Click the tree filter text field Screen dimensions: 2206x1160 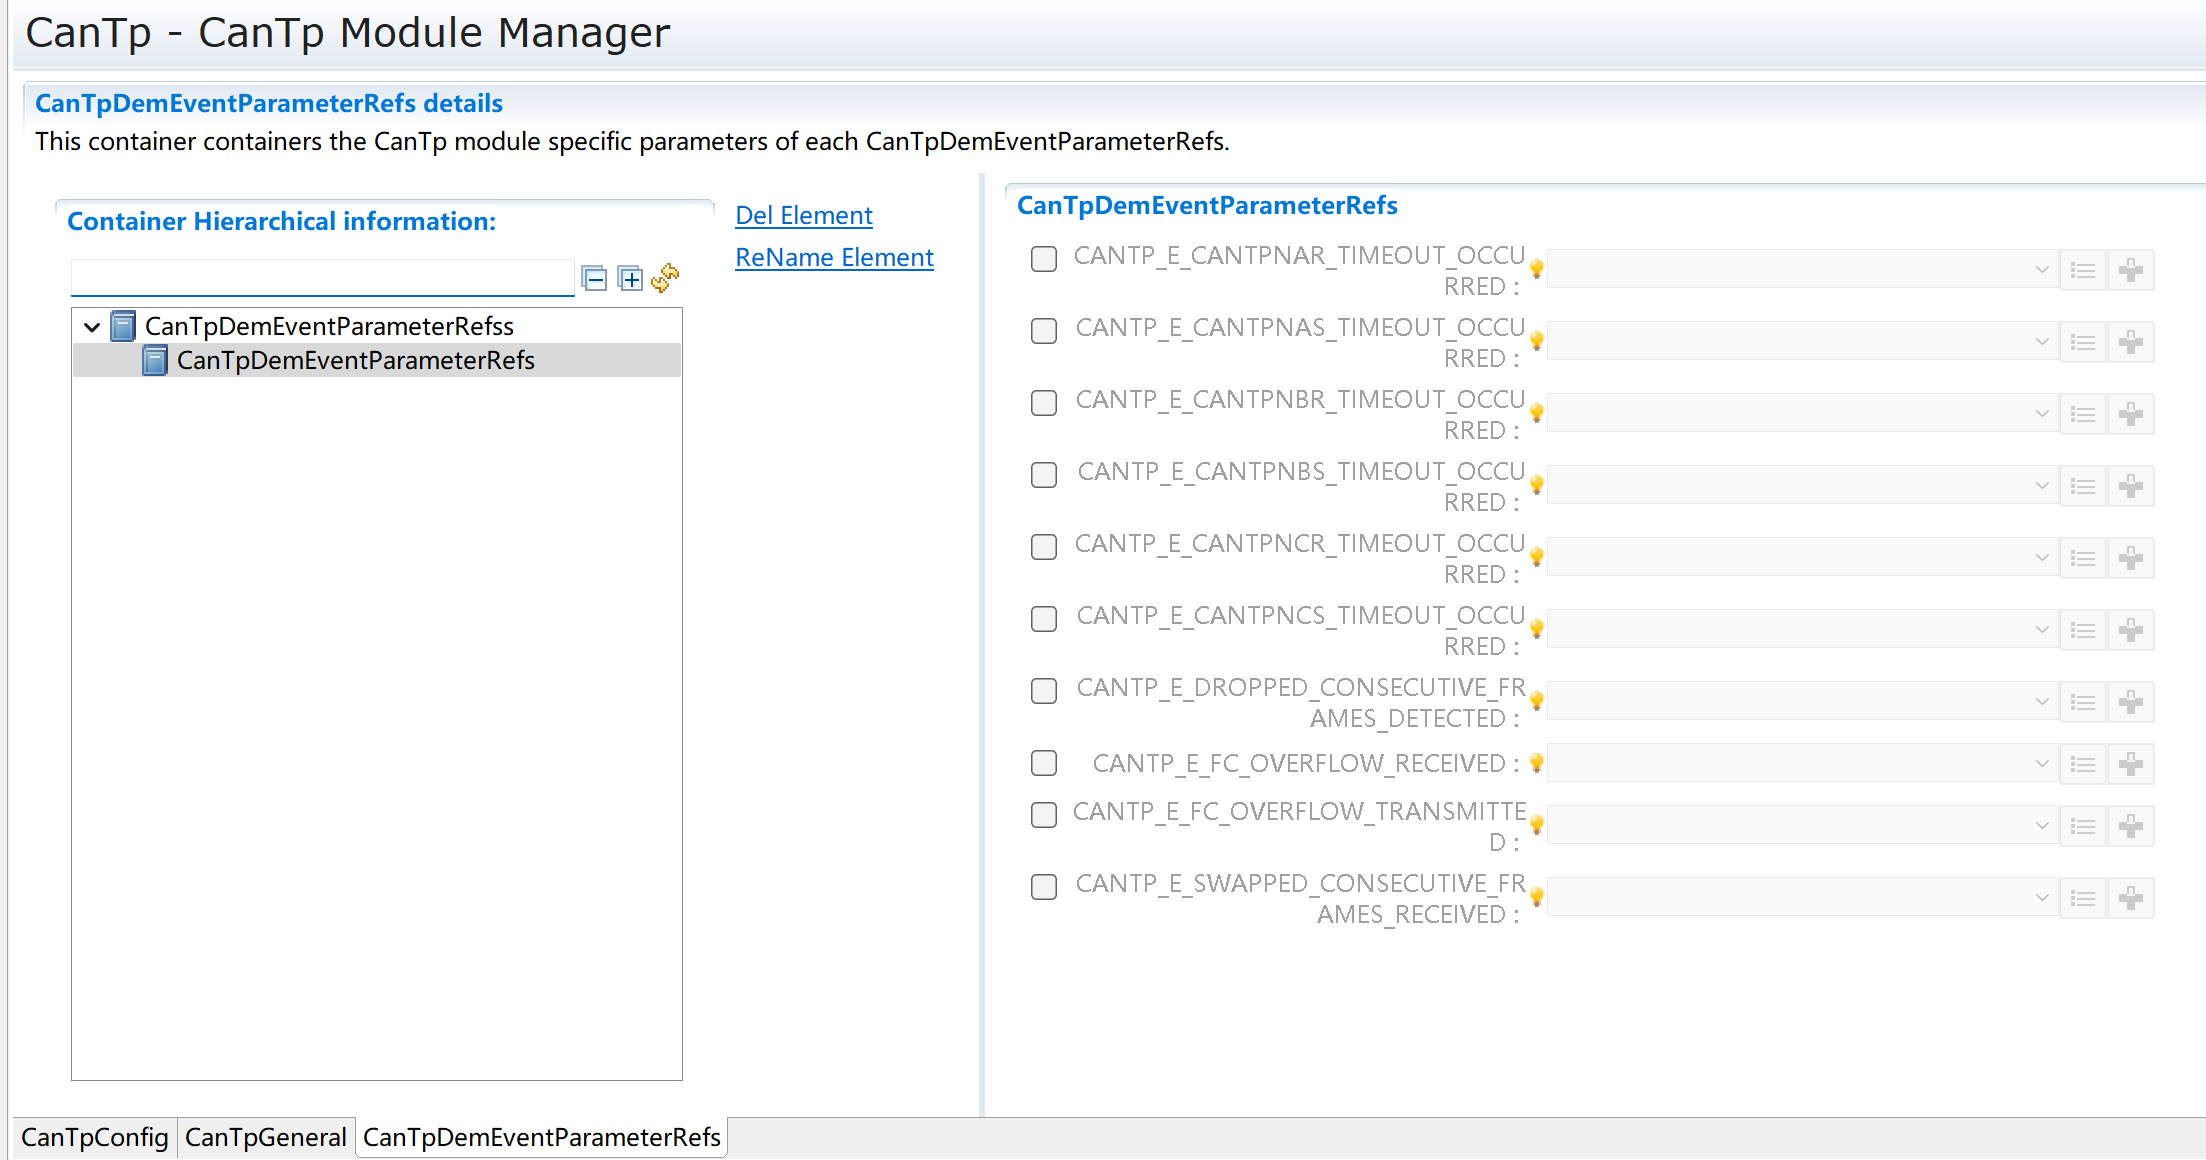coord(322,277)
